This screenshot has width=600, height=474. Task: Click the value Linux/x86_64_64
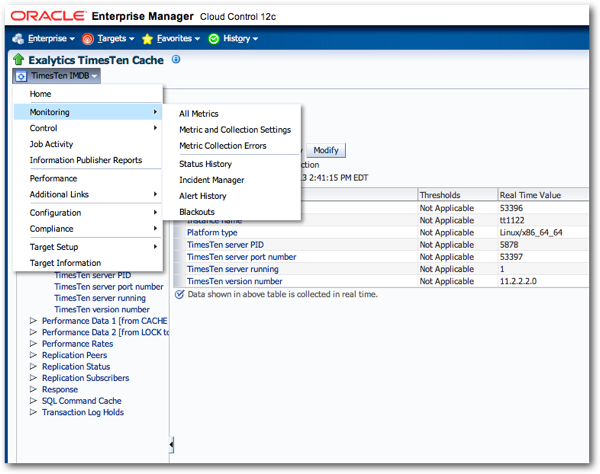(531, 233)
